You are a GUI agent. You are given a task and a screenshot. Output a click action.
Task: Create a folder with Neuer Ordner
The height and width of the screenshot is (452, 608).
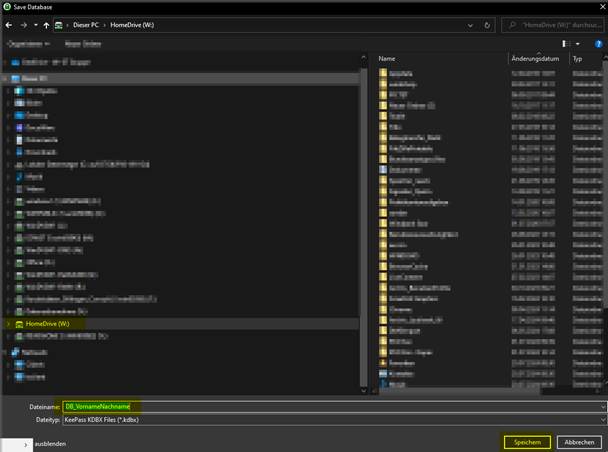[x=83, y=44]
